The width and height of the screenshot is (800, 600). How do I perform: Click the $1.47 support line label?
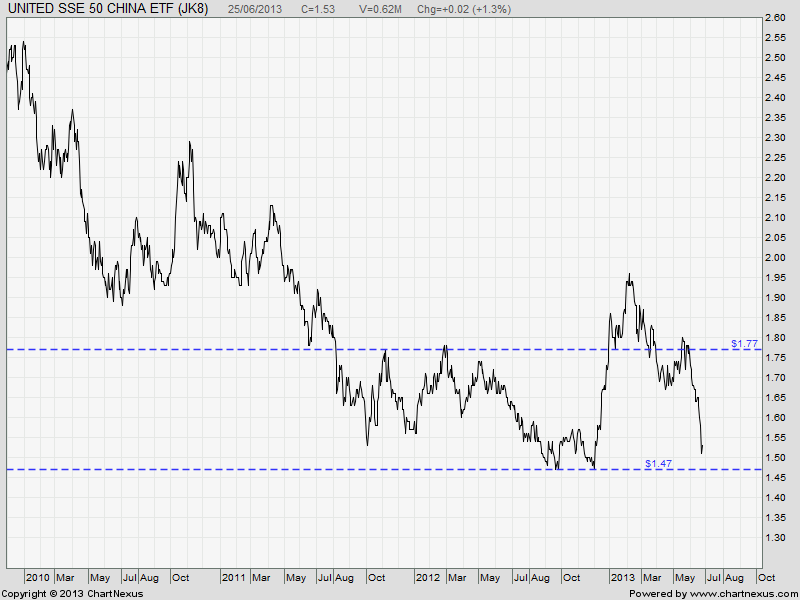[658, 463]
